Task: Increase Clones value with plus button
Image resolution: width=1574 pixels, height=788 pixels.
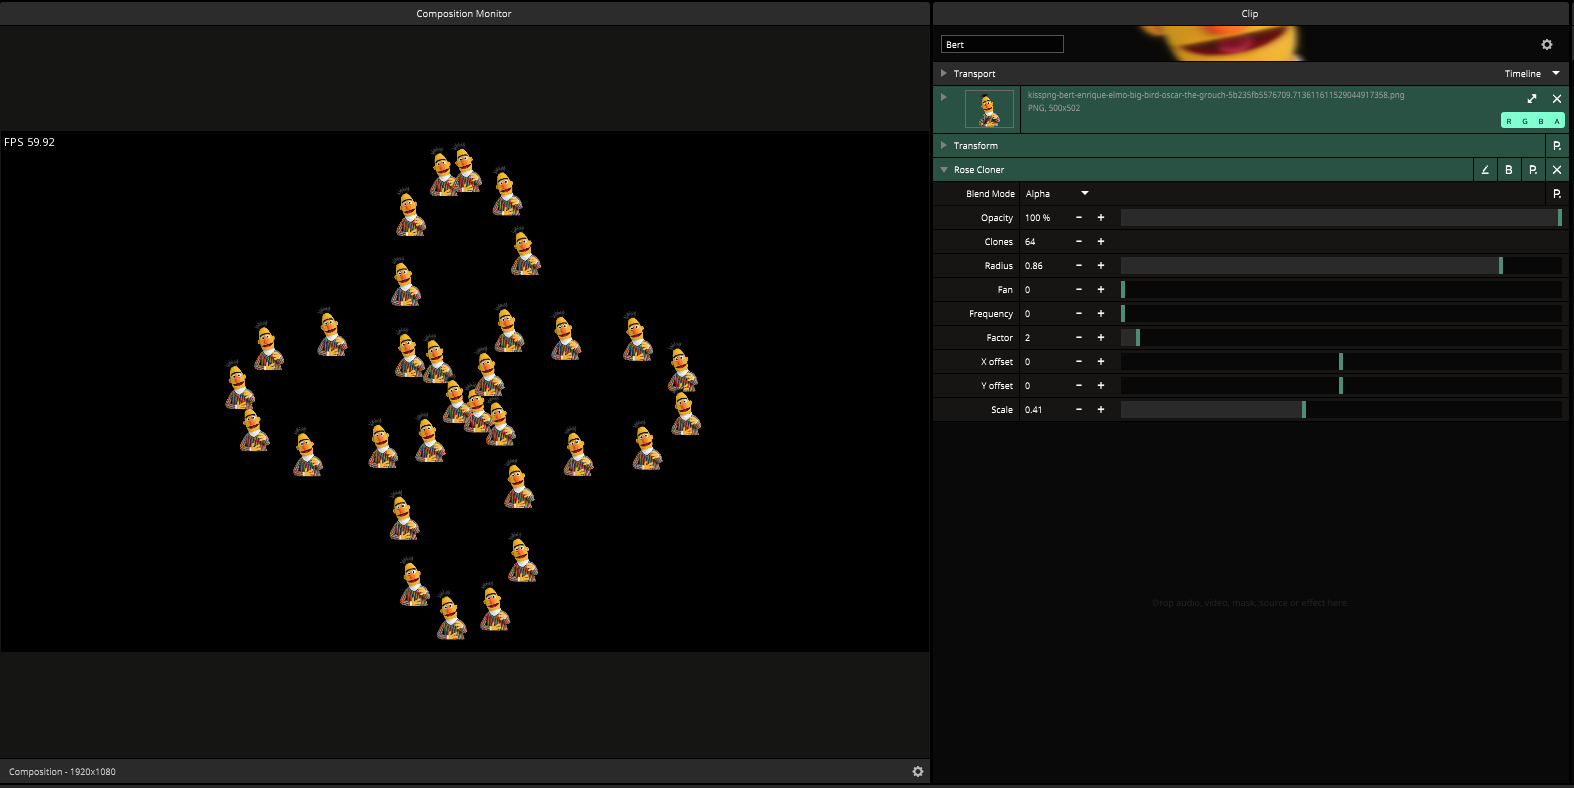Action: [1100, 242]
